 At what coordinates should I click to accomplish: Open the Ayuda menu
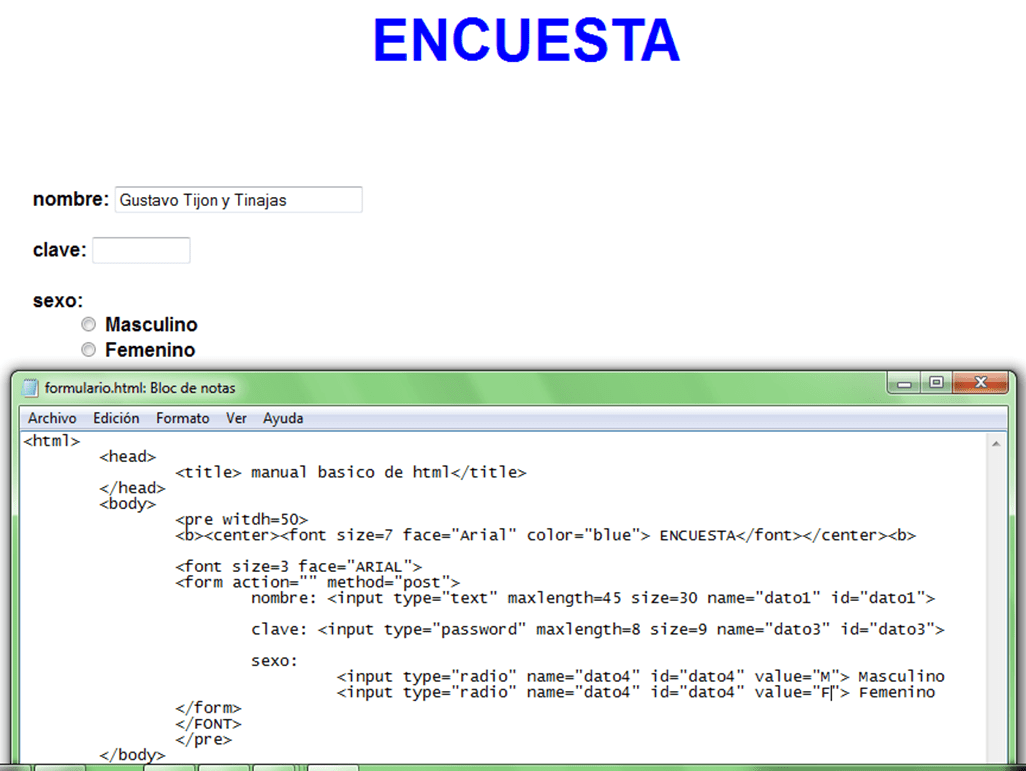[x=283, y=419]
